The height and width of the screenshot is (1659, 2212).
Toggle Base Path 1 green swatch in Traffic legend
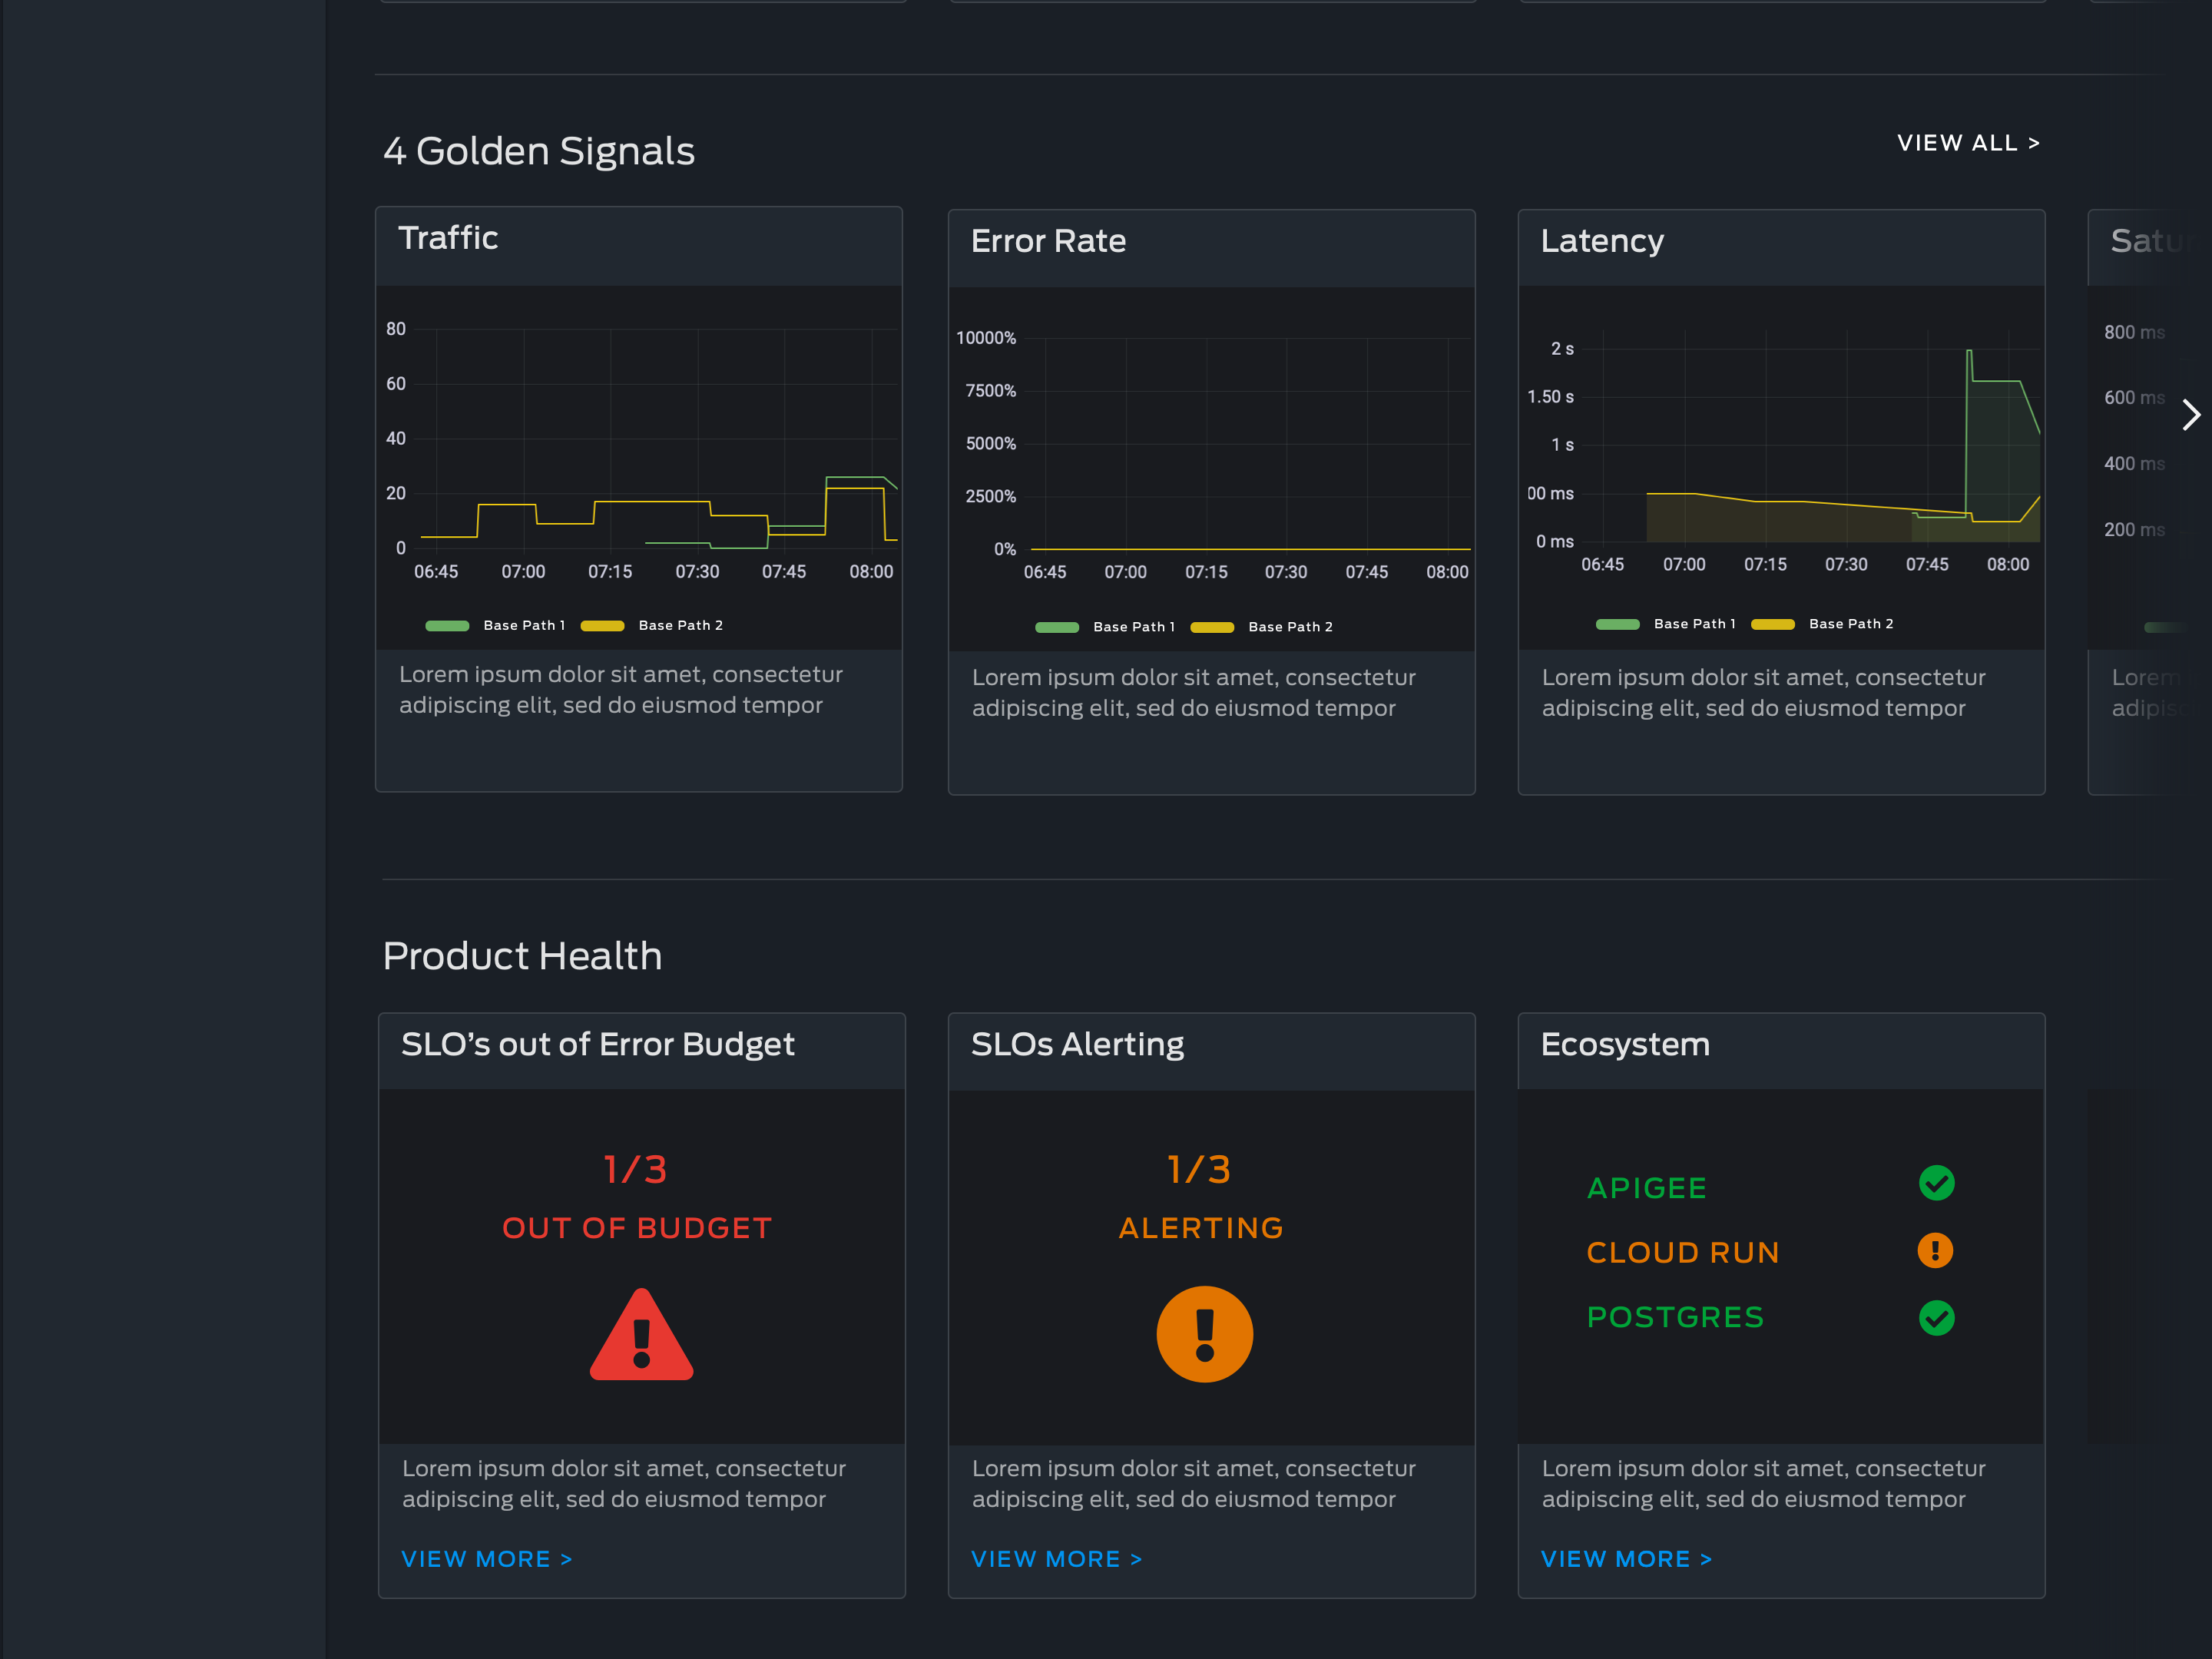(447, 626)
